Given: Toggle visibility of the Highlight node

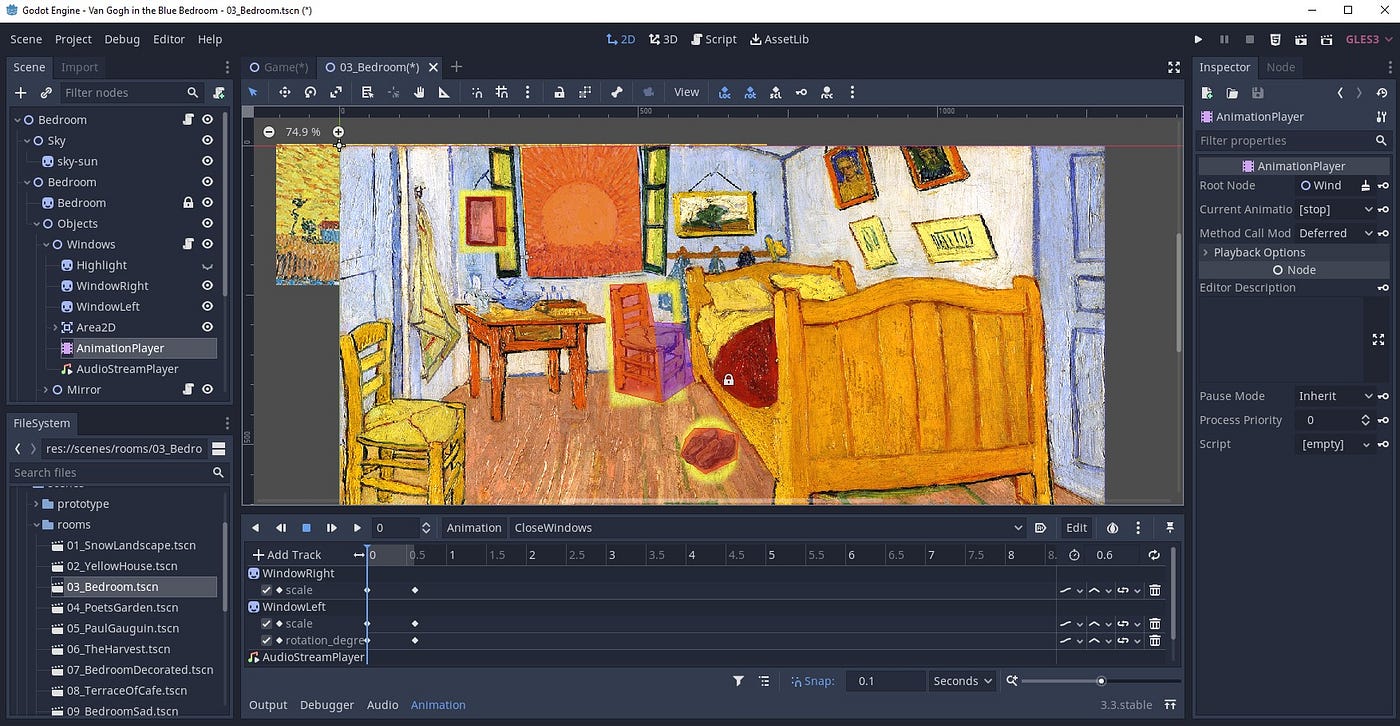Looking at the screenshot, I should (207, 265).
